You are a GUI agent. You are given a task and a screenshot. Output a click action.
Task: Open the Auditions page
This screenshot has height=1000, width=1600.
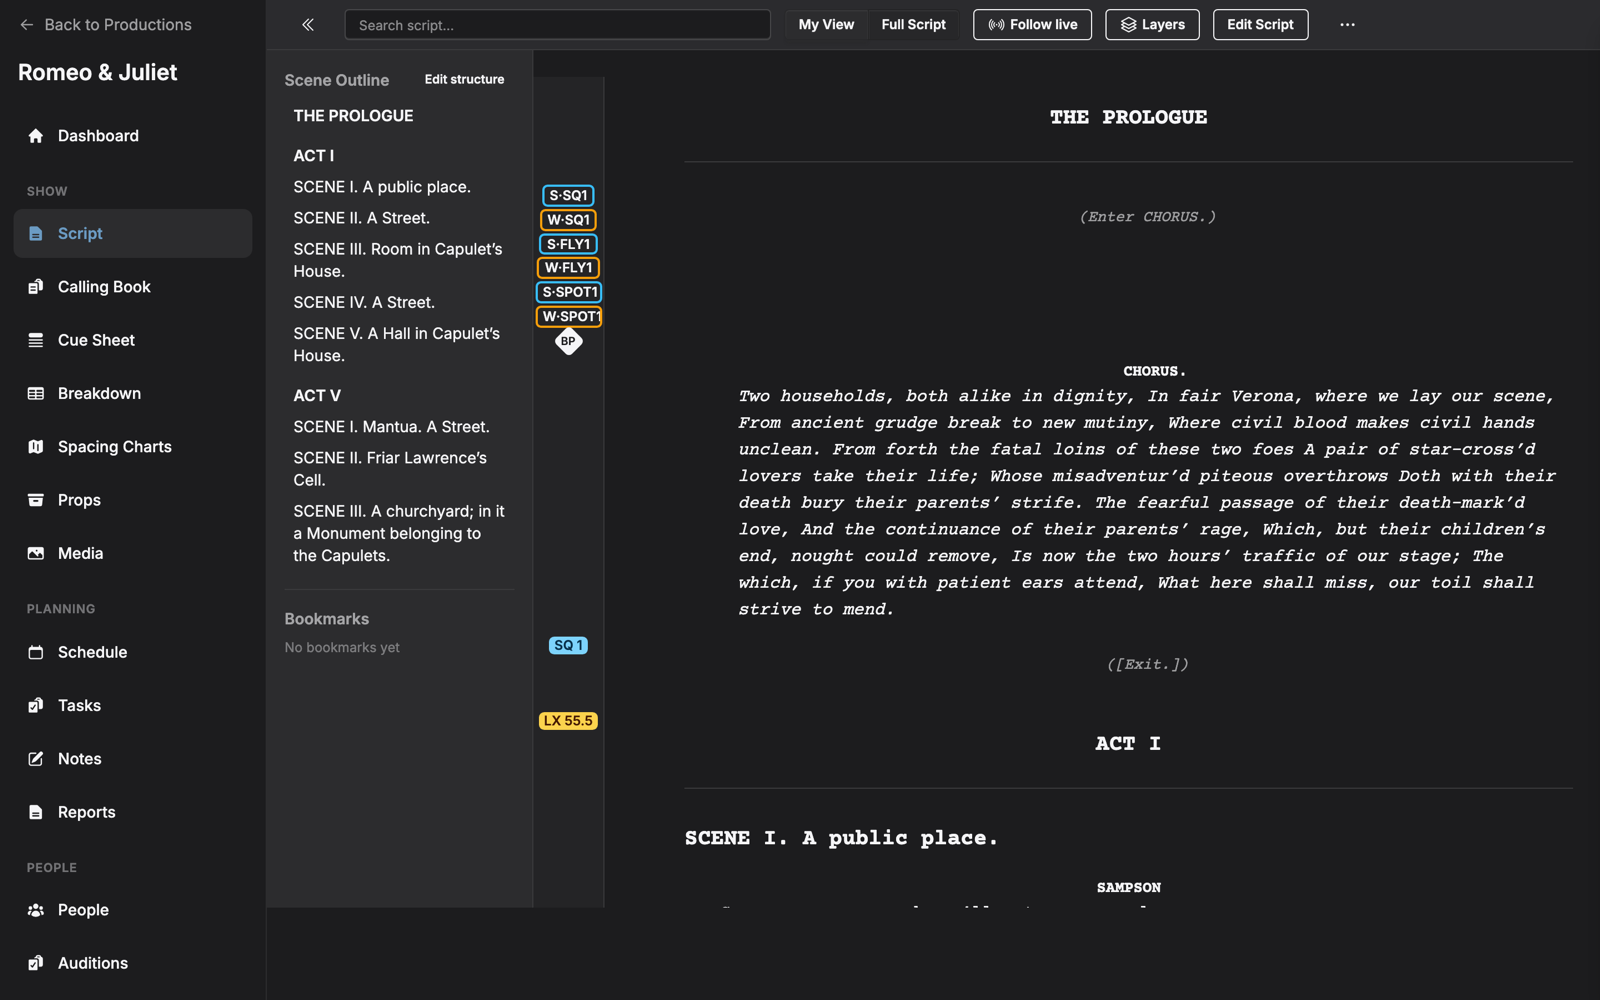(133, 963)
